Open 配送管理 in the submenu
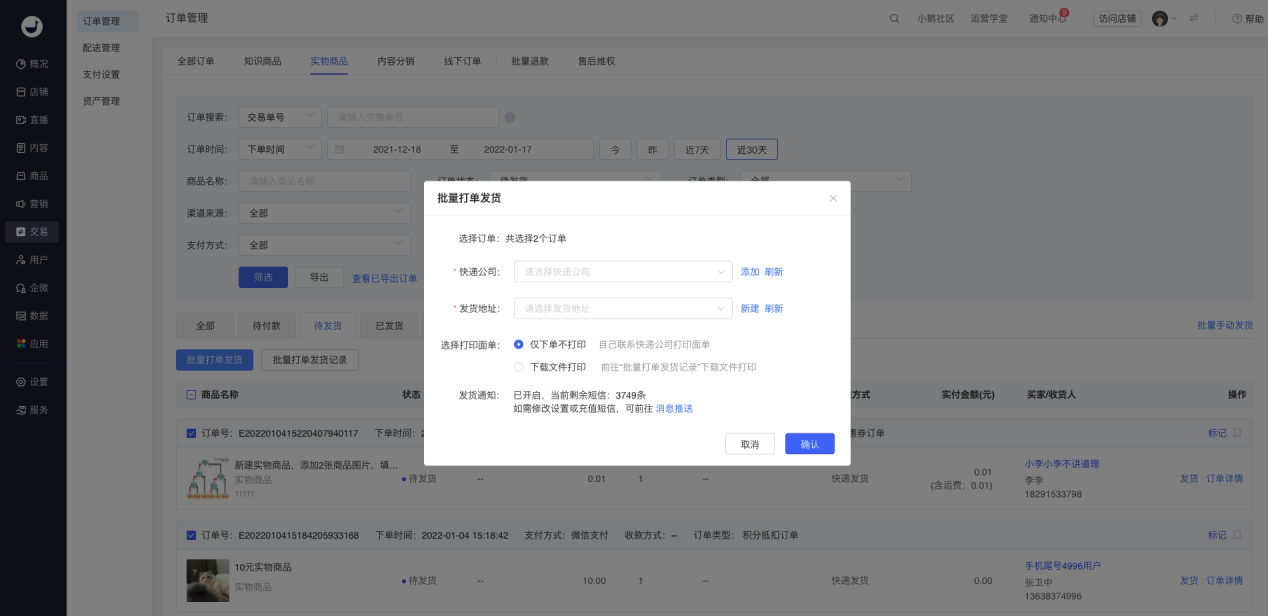The width and height of the screenshot is (1268, 616). (x=101, y=47)
